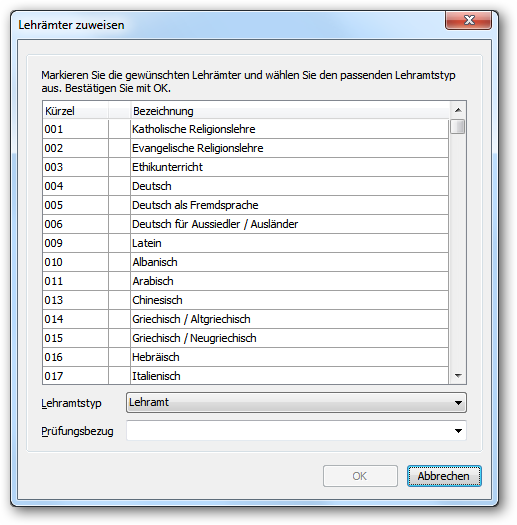Click the scroll up arrow of the list
Viewport: 517px width, 525px height.
[x=458, y=110]
